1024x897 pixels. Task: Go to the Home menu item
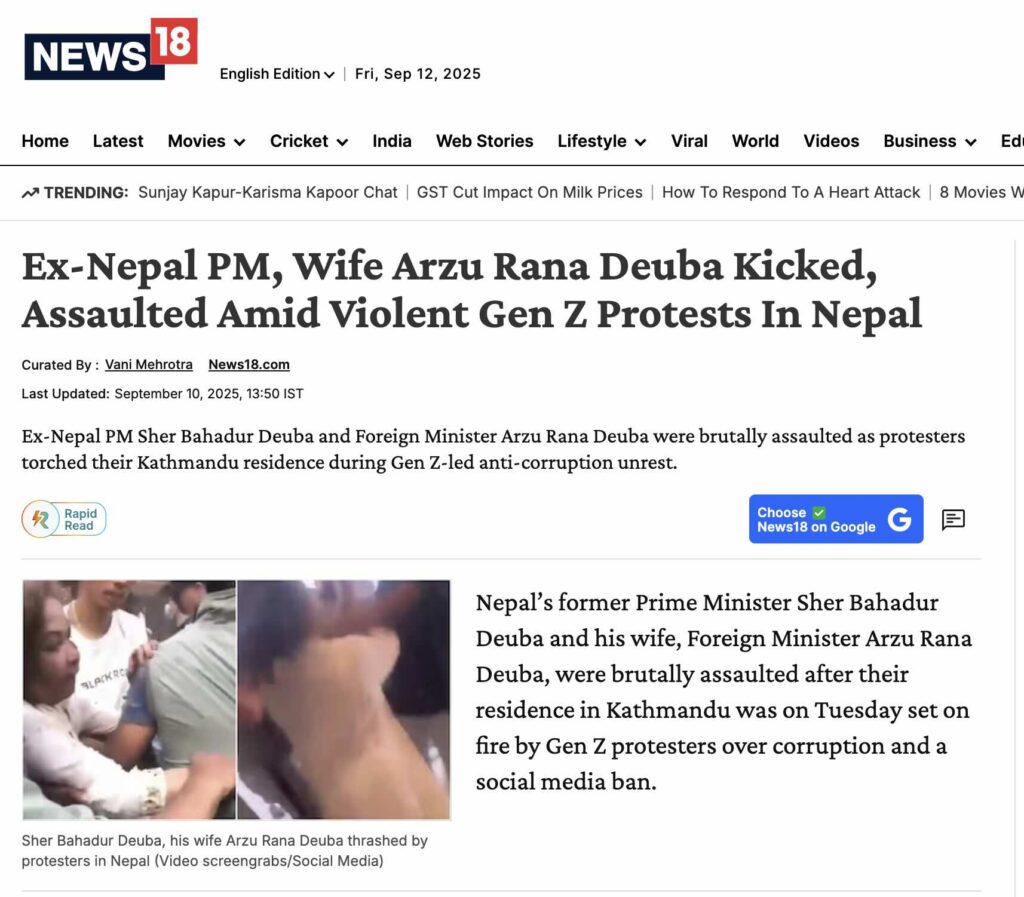[x=45, y=141]
